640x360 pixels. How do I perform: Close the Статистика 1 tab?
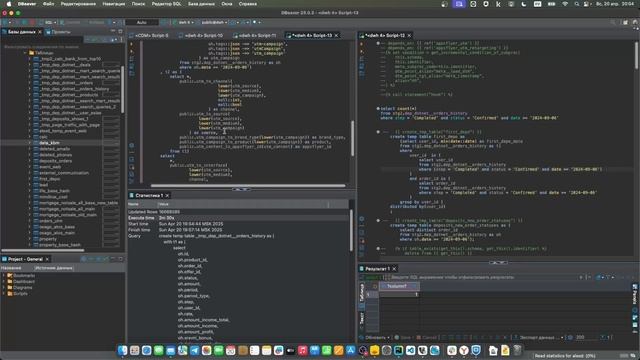(x=167, y=196)
